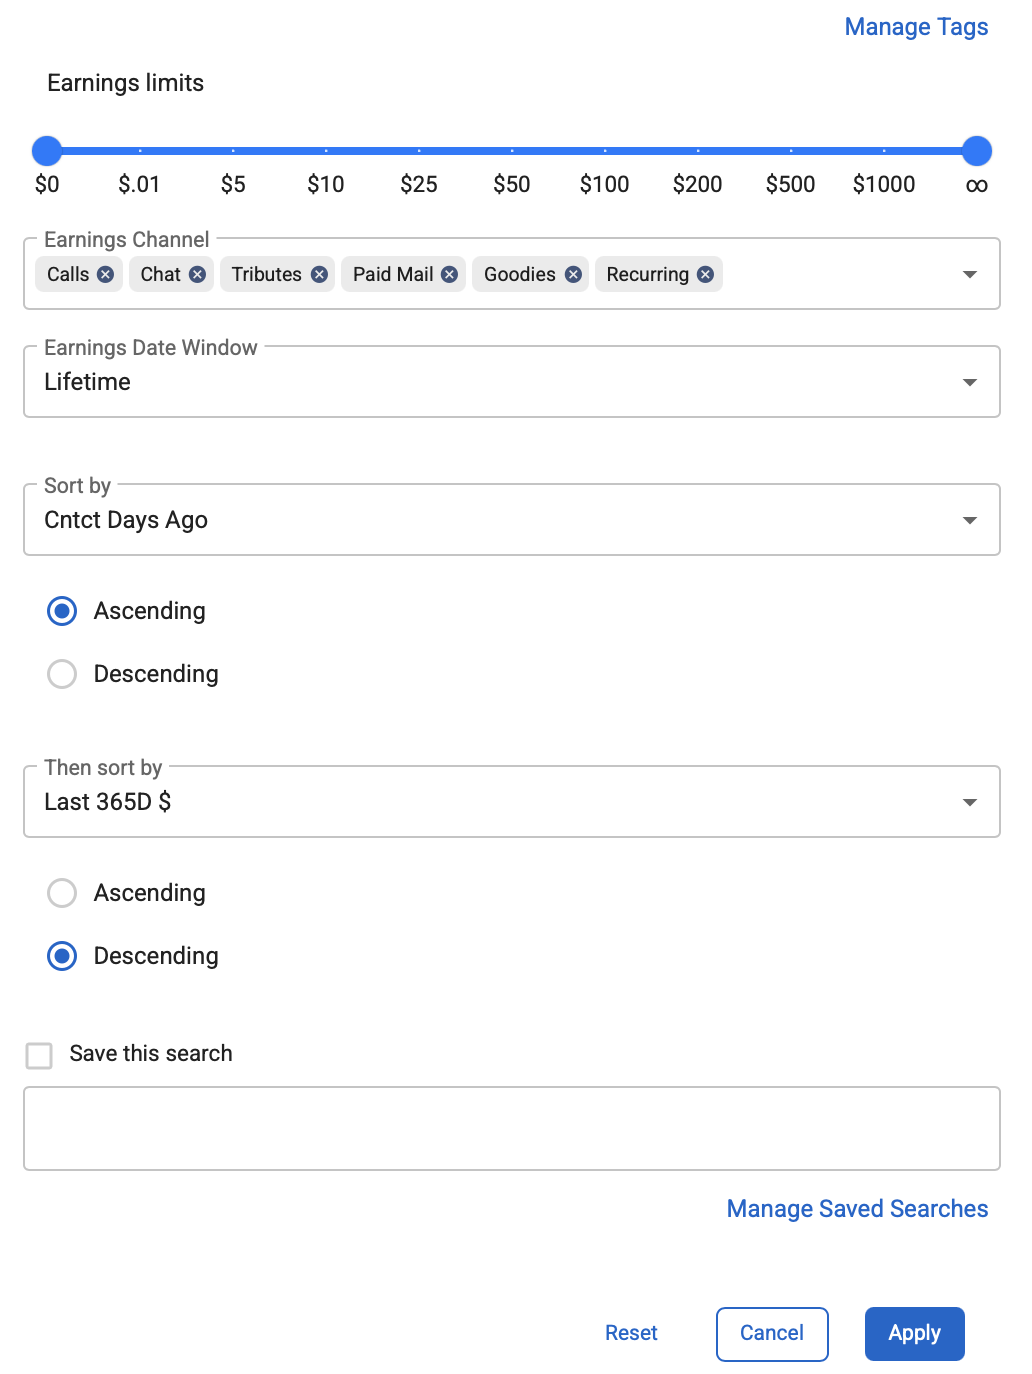The width and height of the screenshot is (1032, 1374).
Task: Click the $200 tick label on slider
Action: 698,184
